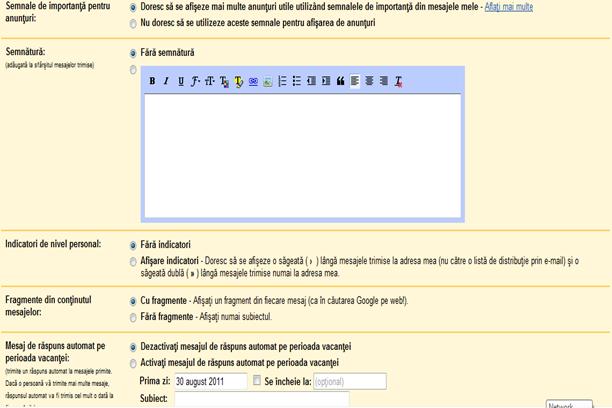Center align signature text
Viewport: 612px width, 408px height.
click(x=369, y=81)
